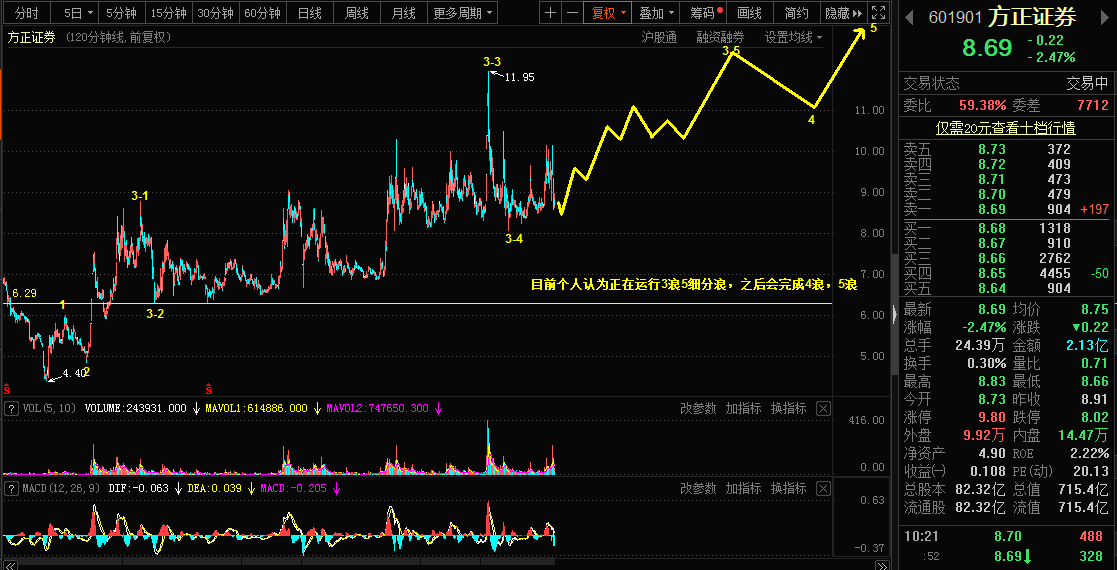Click the 买四 row volume 4455
This screenshot has width=1117, height=570.
[x=1054, y=274]
